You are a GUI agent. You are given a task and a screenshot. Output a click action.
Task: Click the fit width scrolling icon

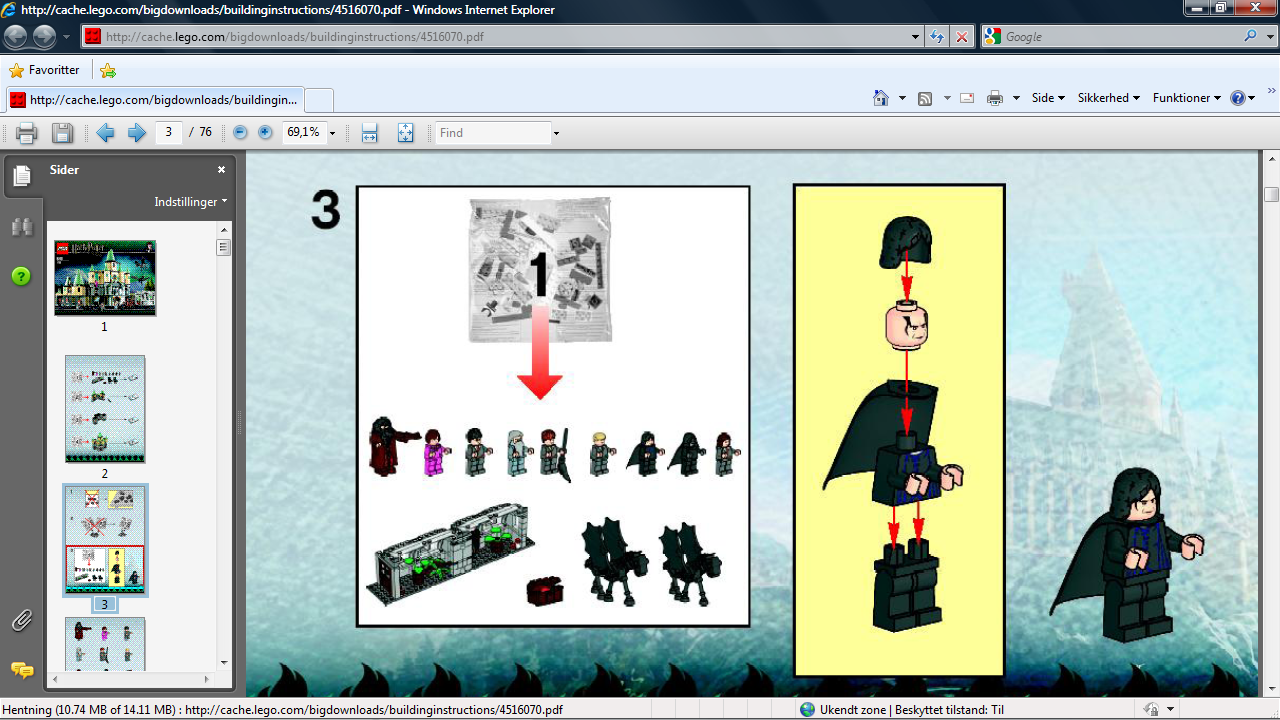pyautogui.click(x=369, y=133)
